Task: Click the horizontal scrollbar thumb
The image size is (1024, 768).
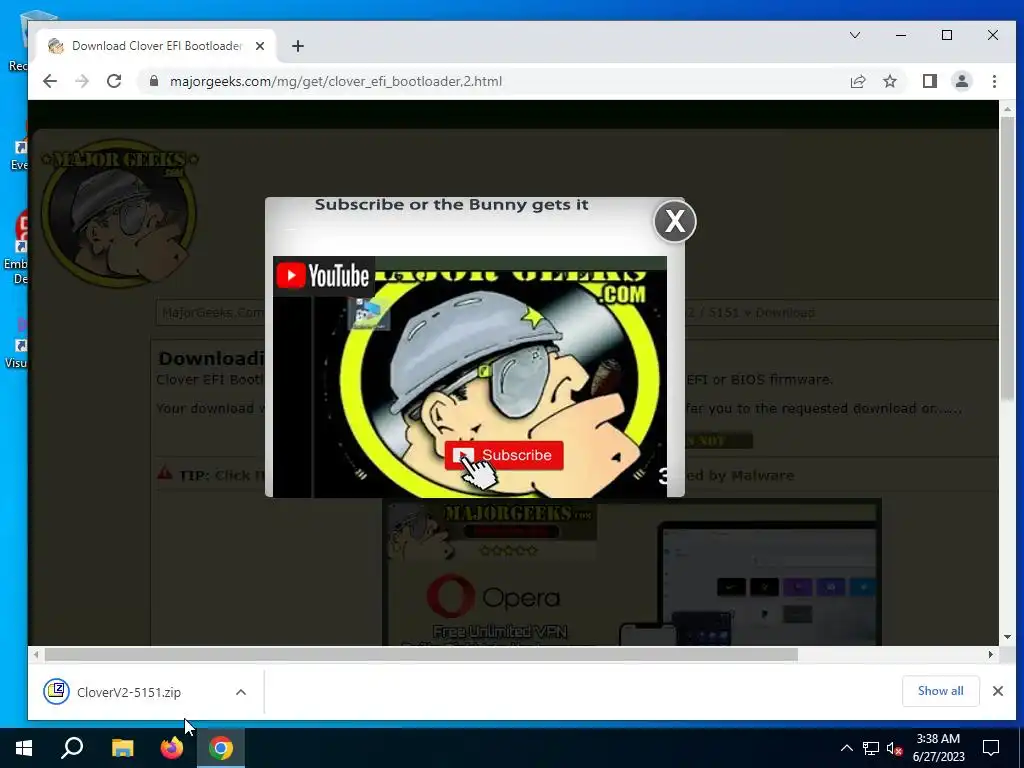Action: [x=421, y=654]
